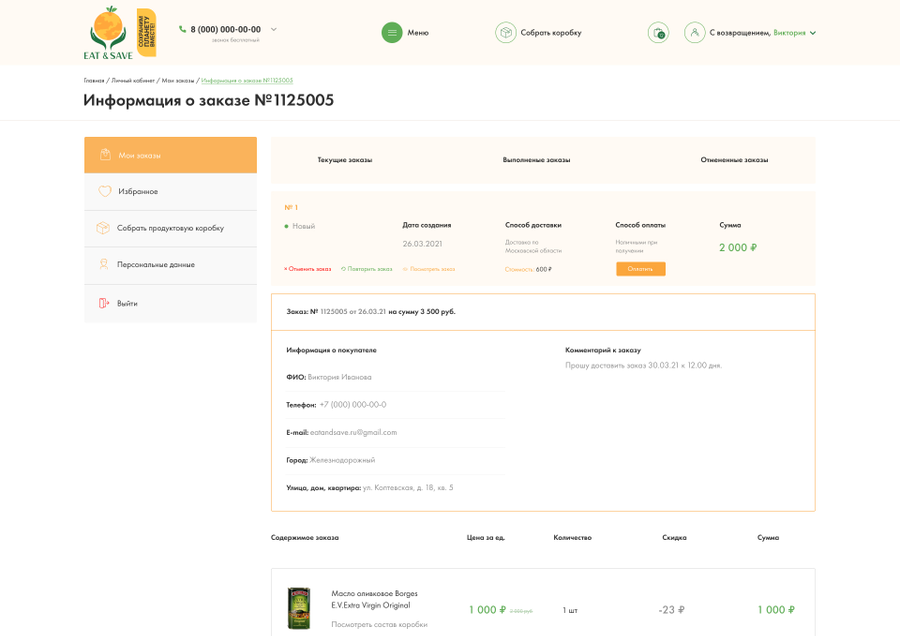This screenshot has height=636, width=900.
Task: Expand the Виктория account dropdown chevron
Action: pyautogui.click(x=813, y=33)
